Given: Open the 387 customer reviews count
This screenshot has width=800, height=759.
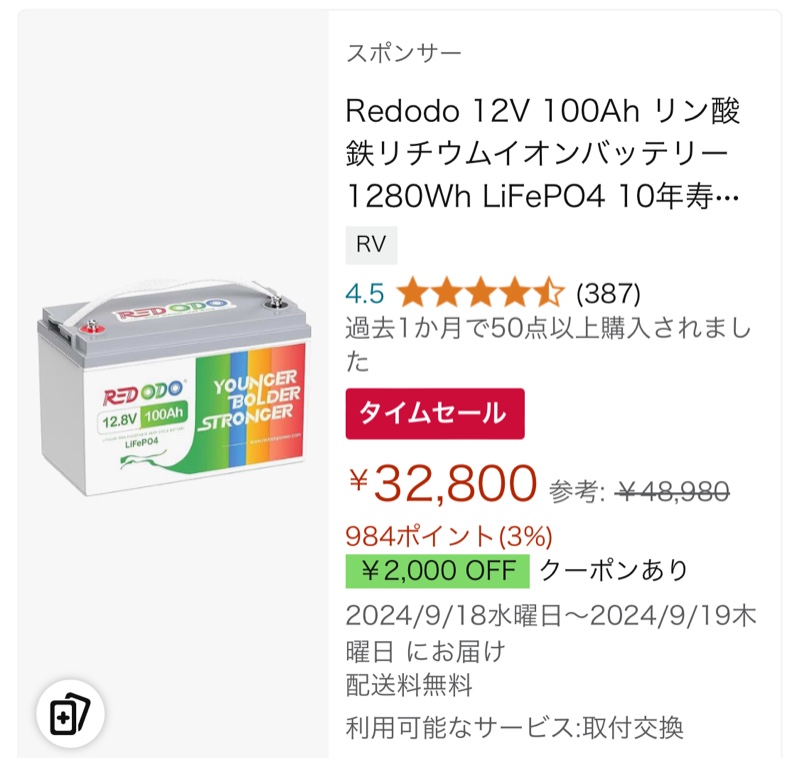Looking at the screenshot, I should 608,293.
